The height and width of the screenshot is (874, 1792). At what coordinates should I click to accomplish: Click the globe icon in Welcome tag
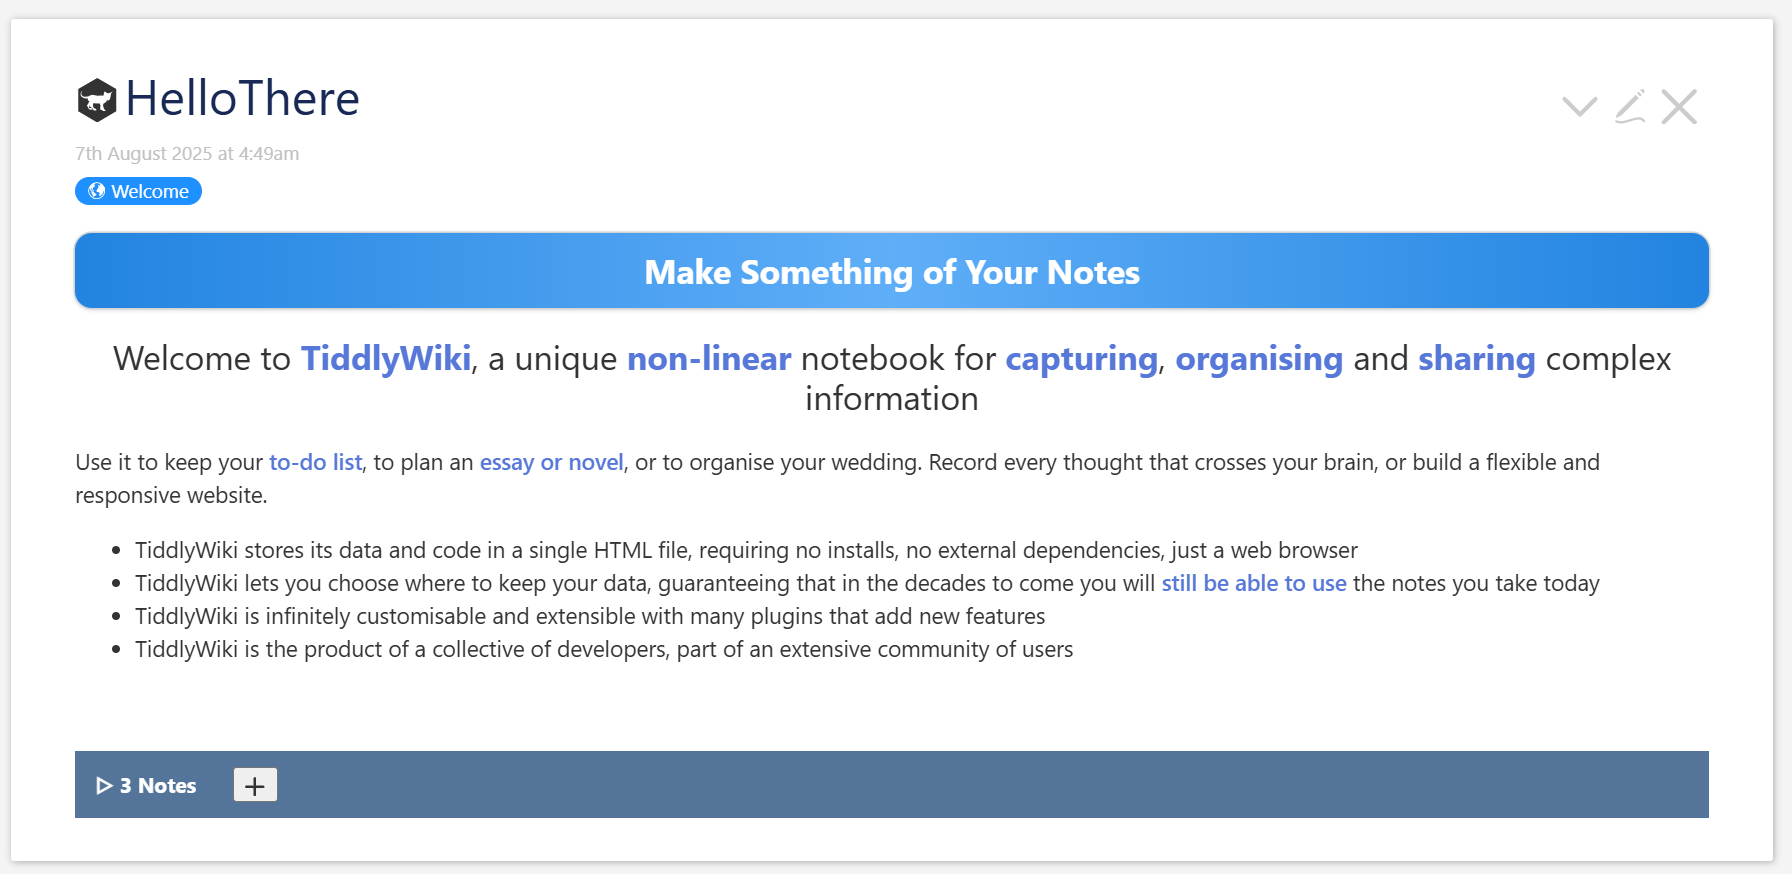pos(97,191)
